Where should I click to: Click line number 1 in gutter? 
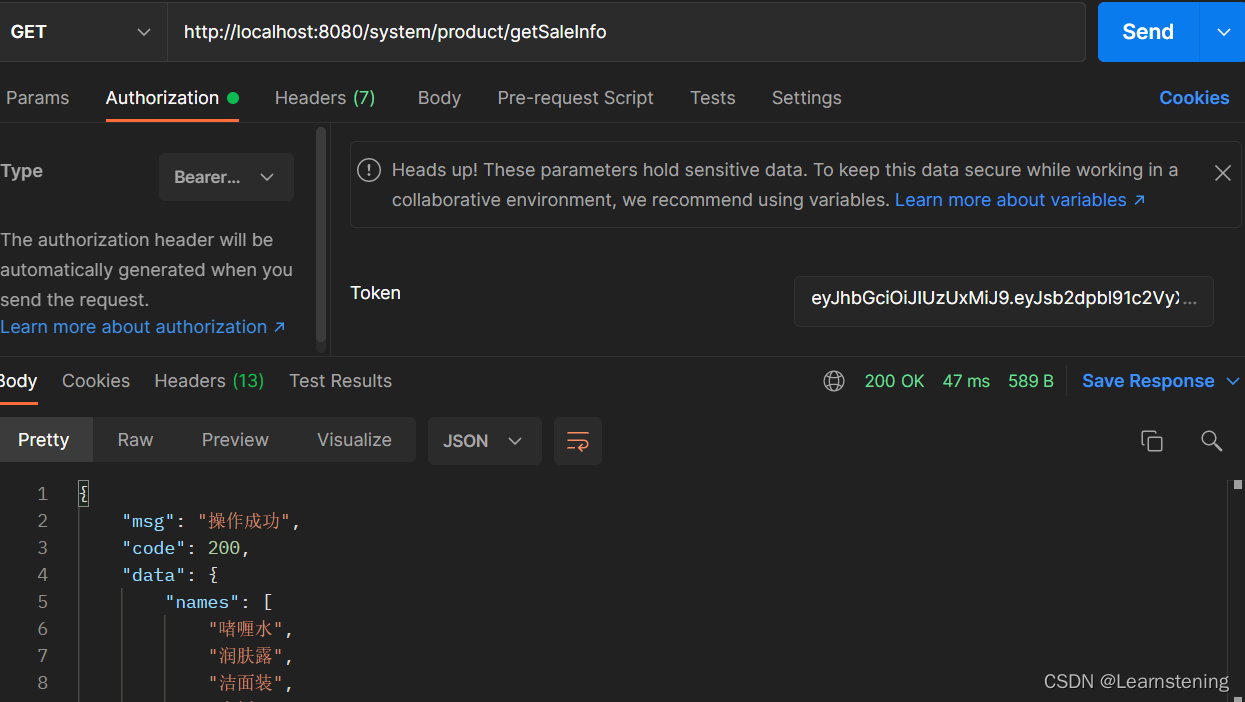[42, 494]
